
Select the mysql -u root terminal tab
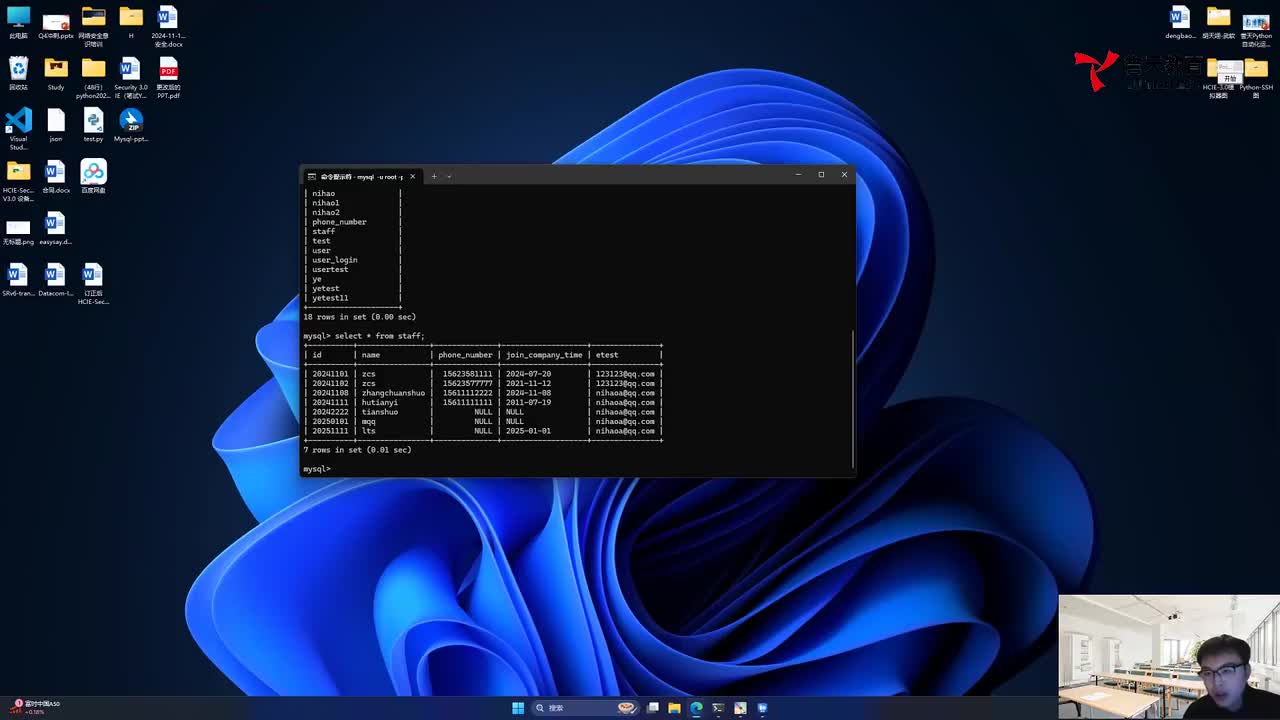click(360, 176)
